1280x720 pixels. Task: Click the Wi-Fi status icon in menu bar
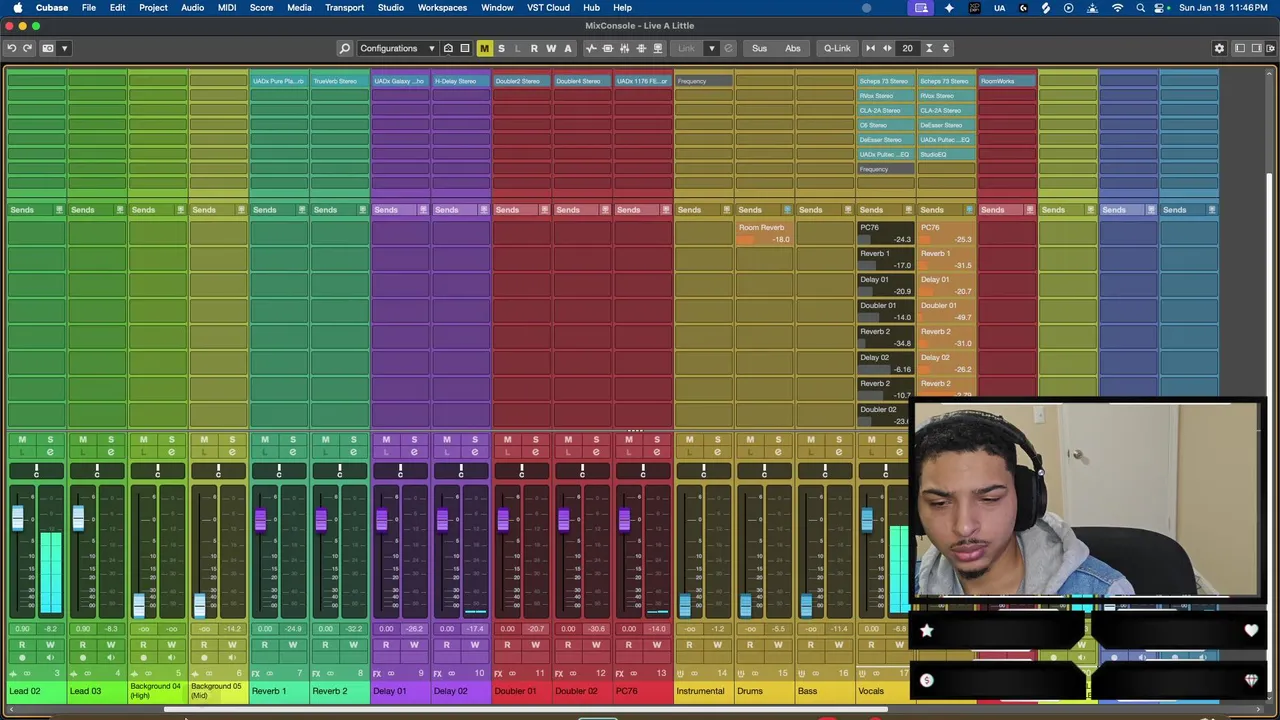(x=1116, y=8)
